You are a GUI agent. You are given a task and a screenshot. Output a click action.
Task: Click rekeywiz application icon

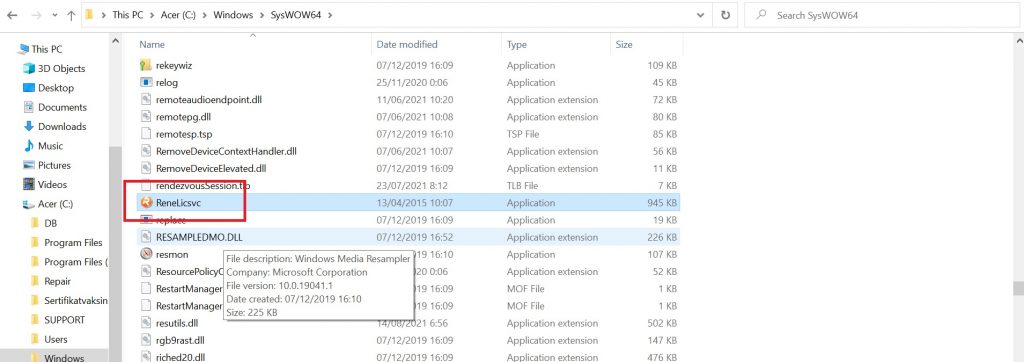(x=146, y=65)
